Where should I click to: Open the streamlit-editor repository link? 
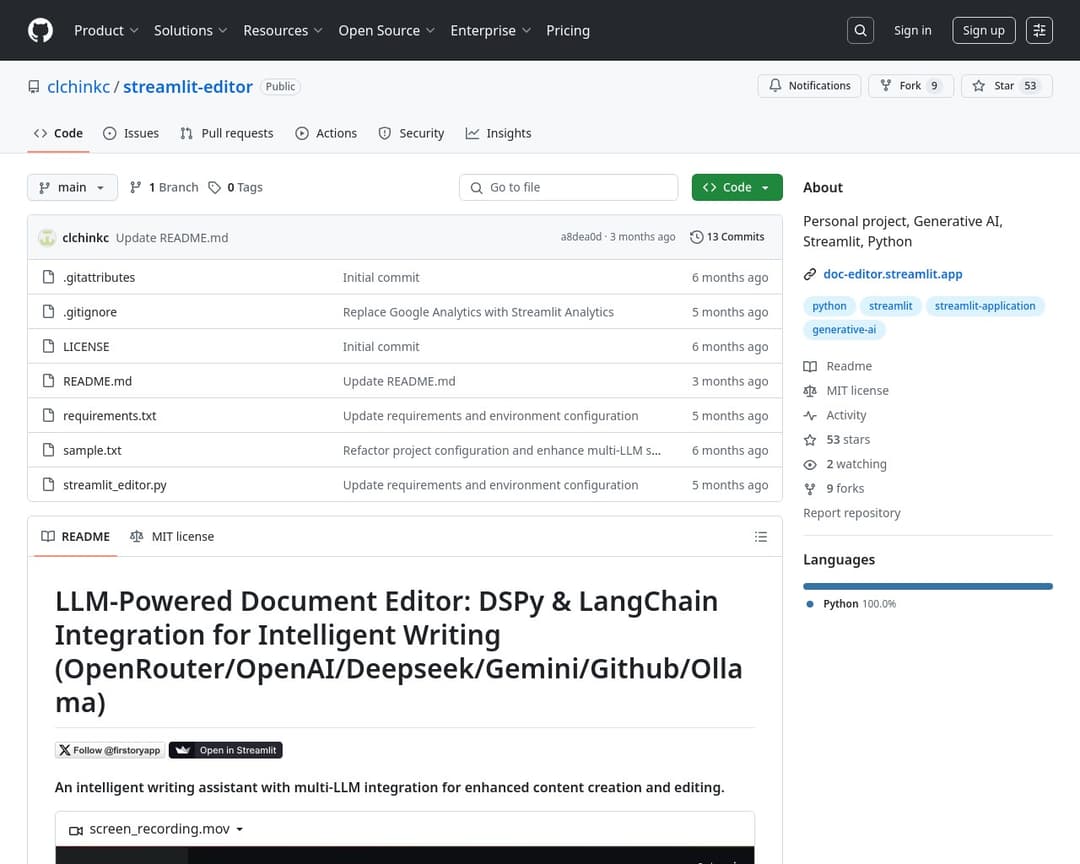pos(188,87)
